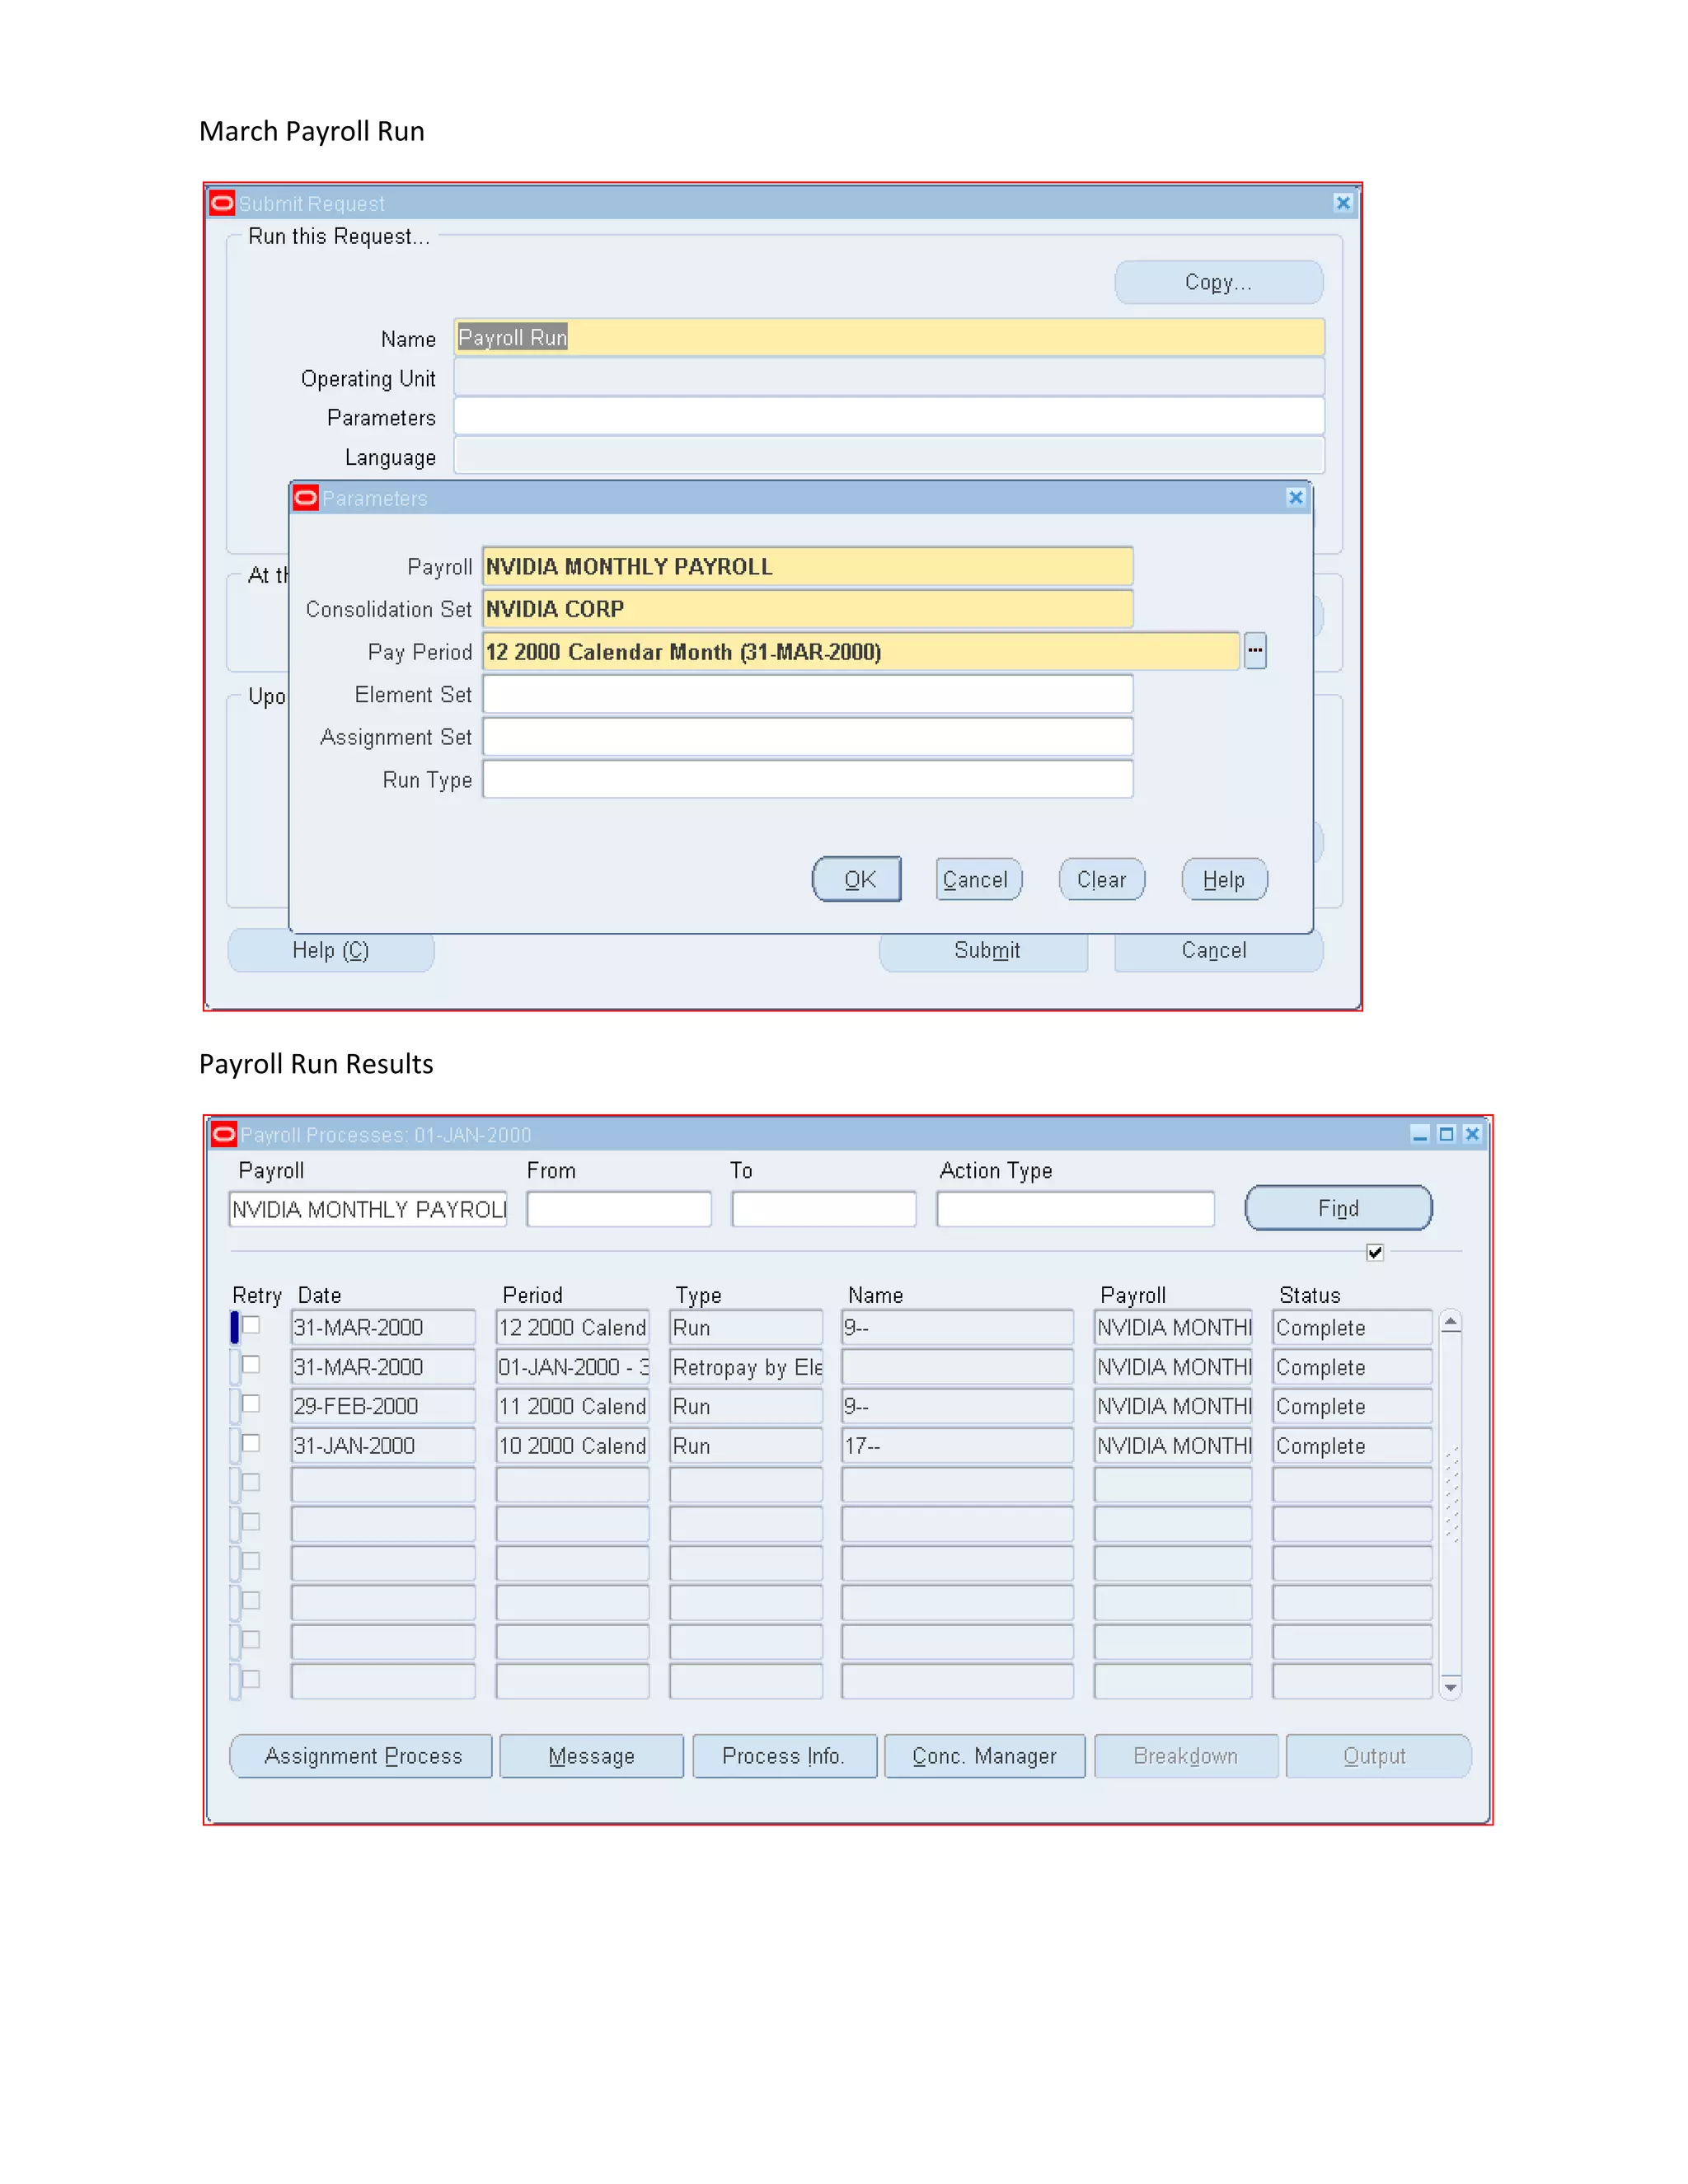Viewport: 1688px width, 2184px height.
Task: Click the Oracle logo in Payroll Processes title bar
Action: tap(224, 1134)
